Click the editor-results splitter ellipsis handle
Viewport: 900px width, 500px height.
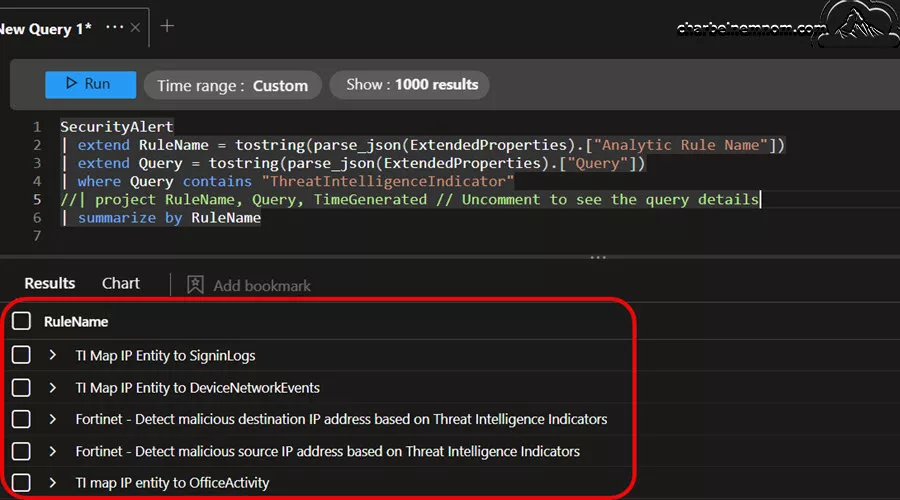(x=598, y=258)
